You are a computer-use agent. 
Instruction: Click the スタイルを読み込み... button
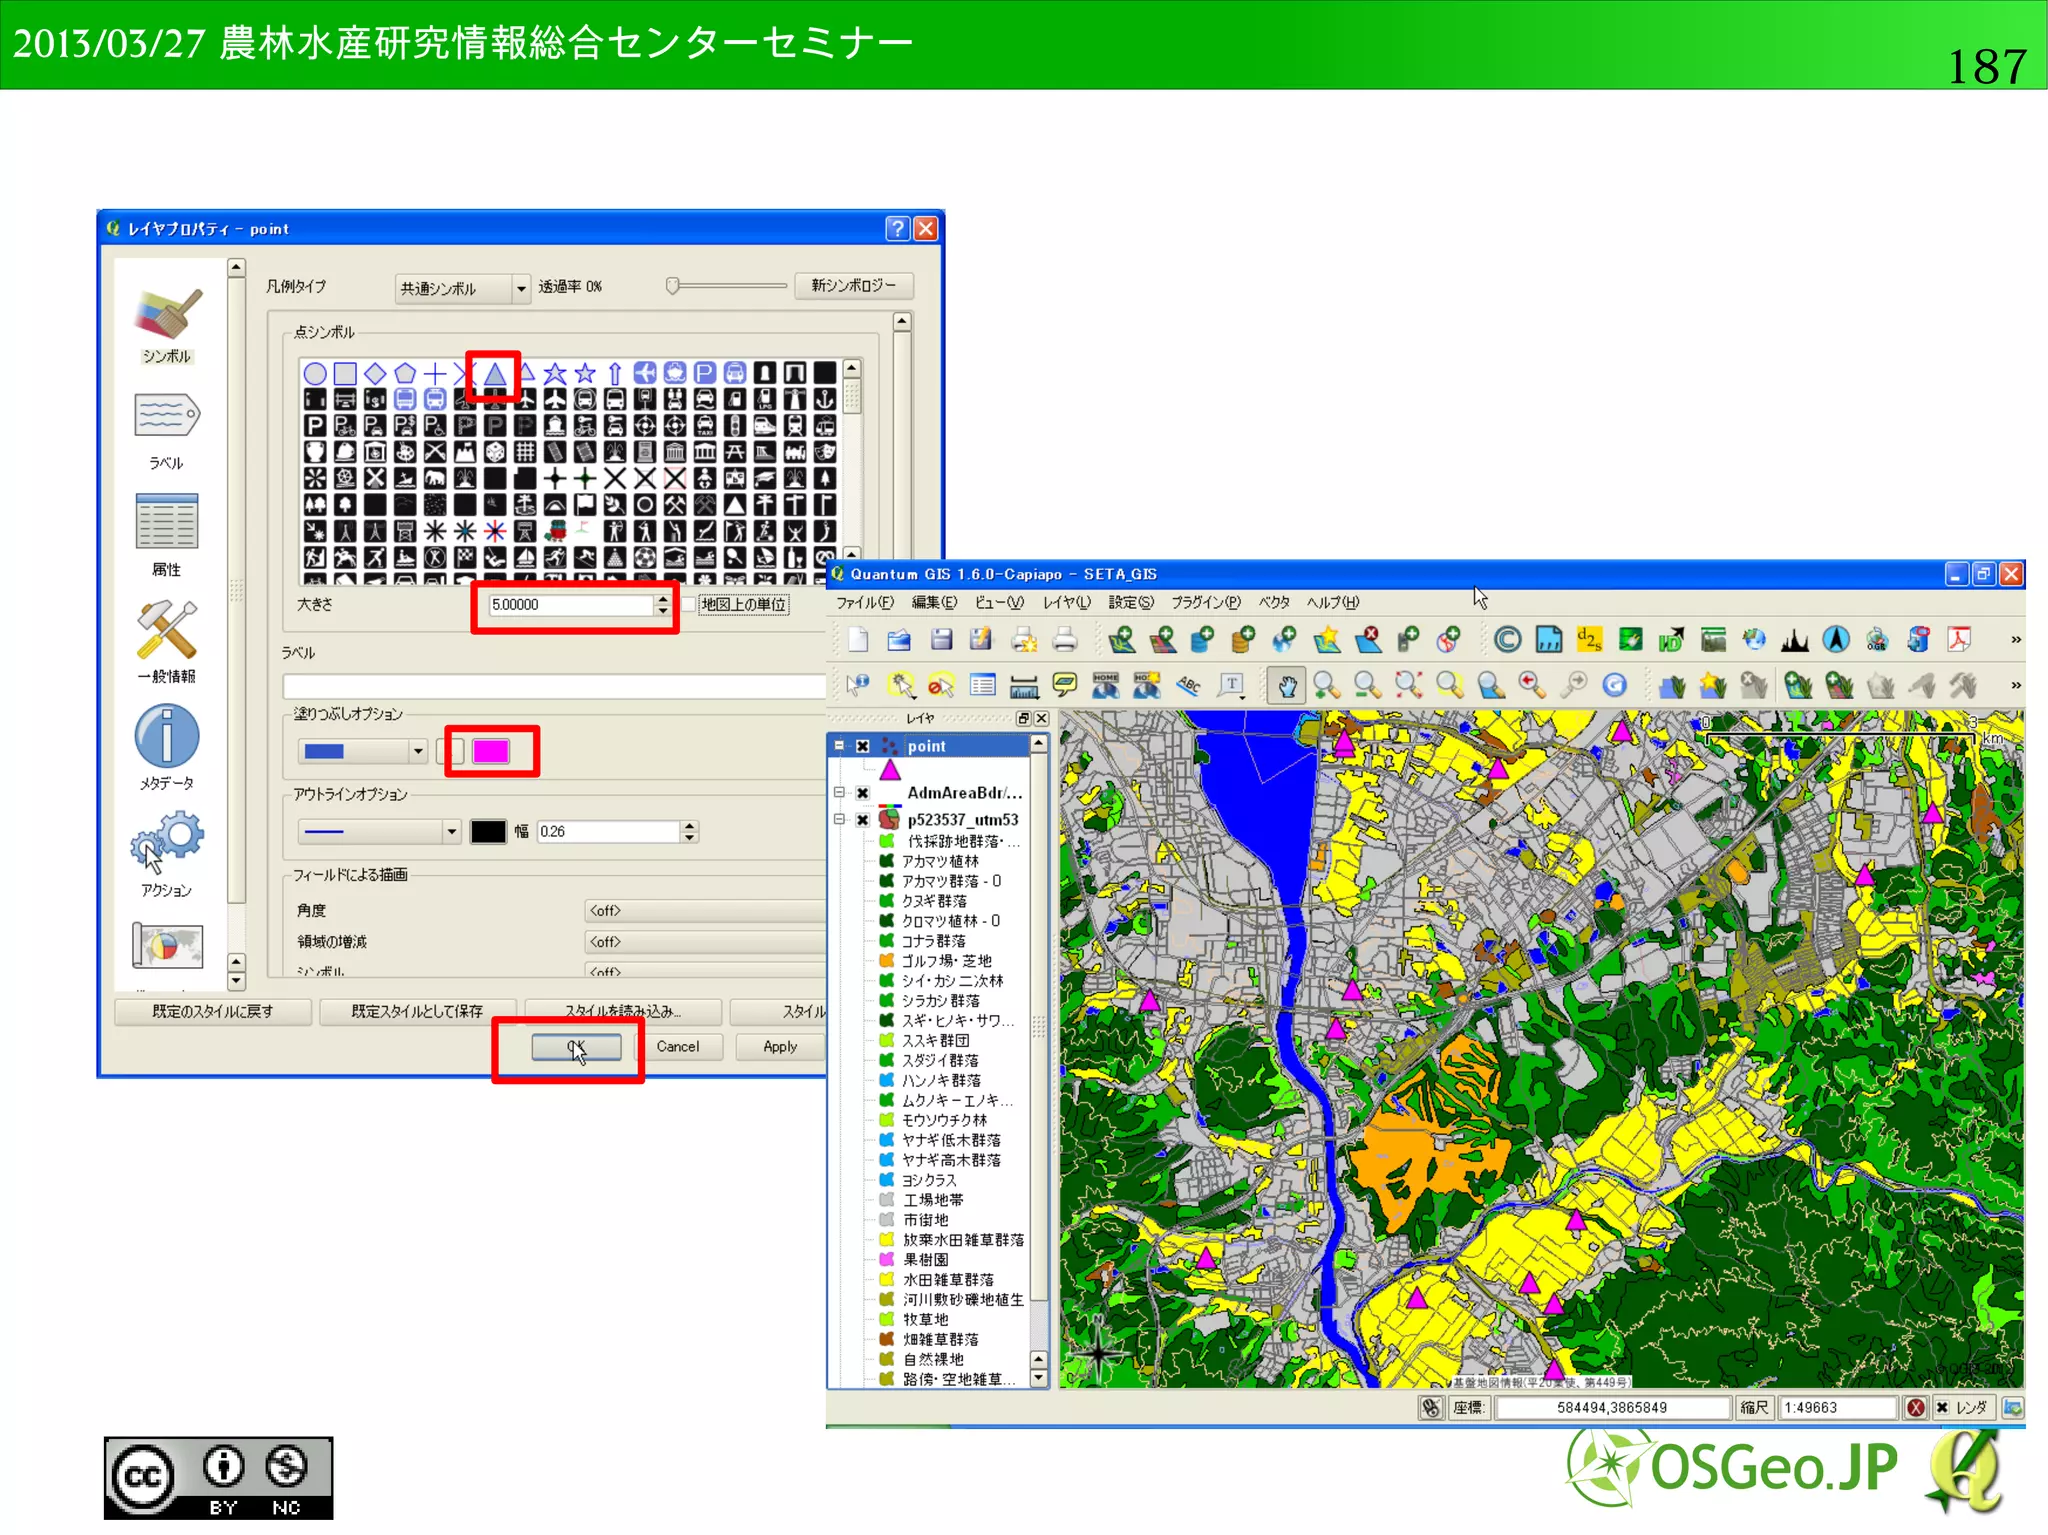[x=622, y=1012]
